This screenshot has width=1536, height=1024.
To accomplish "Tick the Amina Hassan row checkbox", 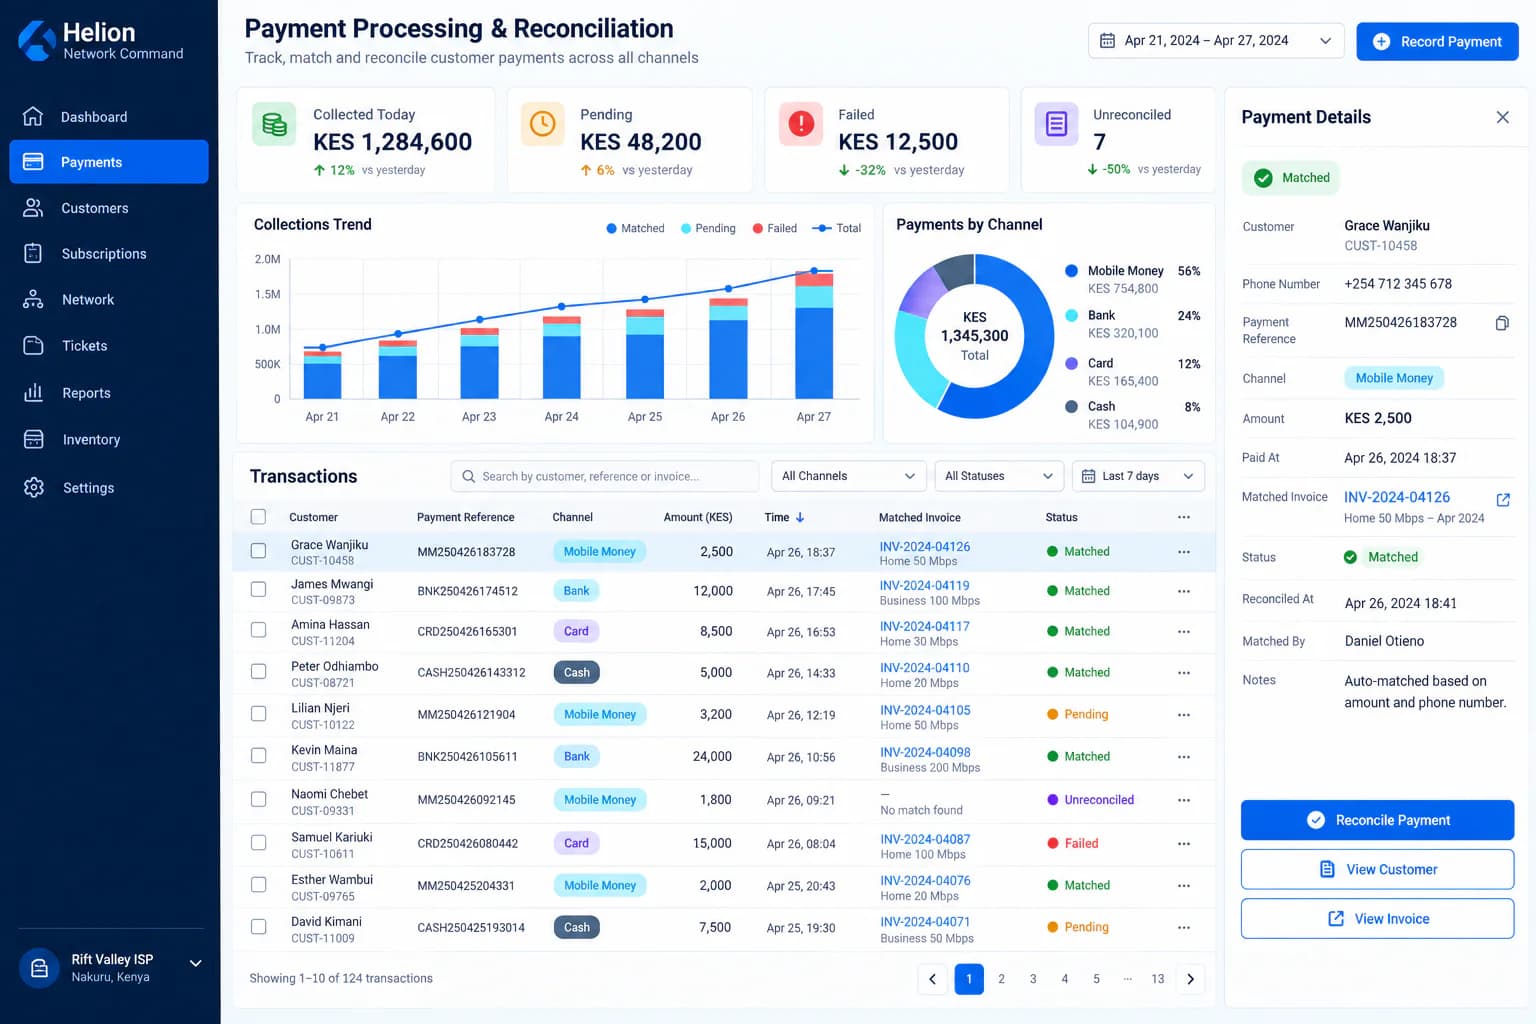I will tap(258, 630).
